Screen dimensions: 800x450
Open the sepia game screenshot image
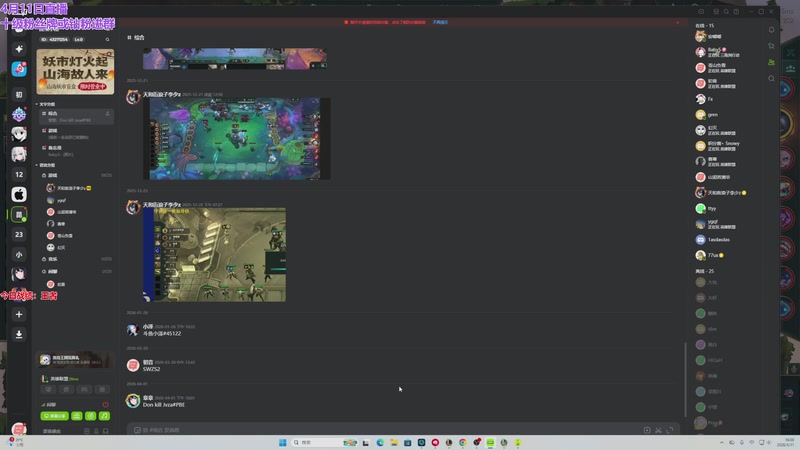coord(214,255)
